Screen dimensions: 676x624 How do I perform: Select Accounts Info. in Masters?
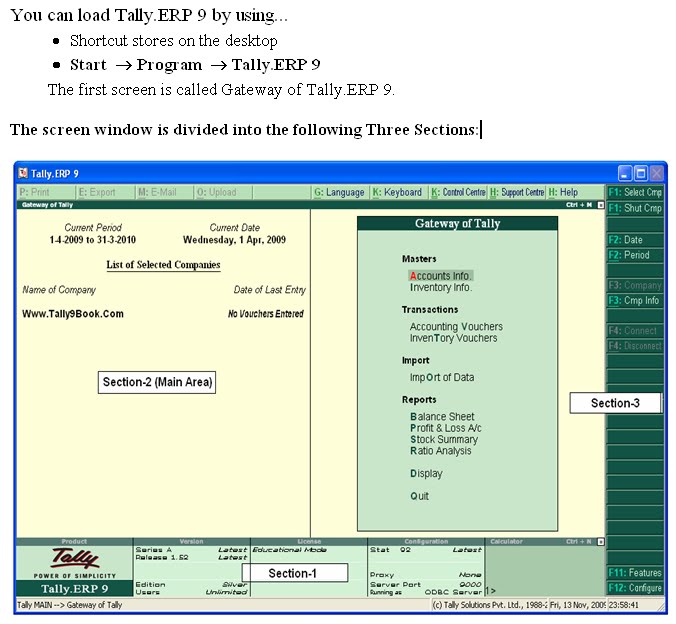[x=440, y=276]
